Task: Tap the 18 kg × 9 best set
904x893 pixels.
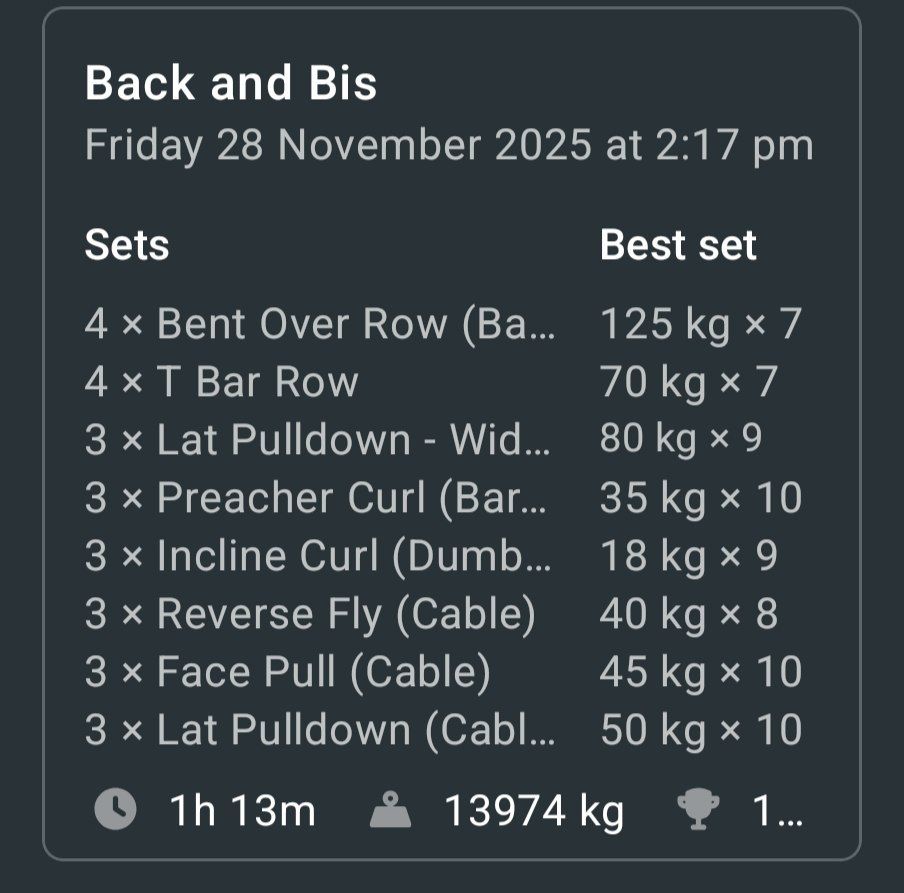Action: 688,556
